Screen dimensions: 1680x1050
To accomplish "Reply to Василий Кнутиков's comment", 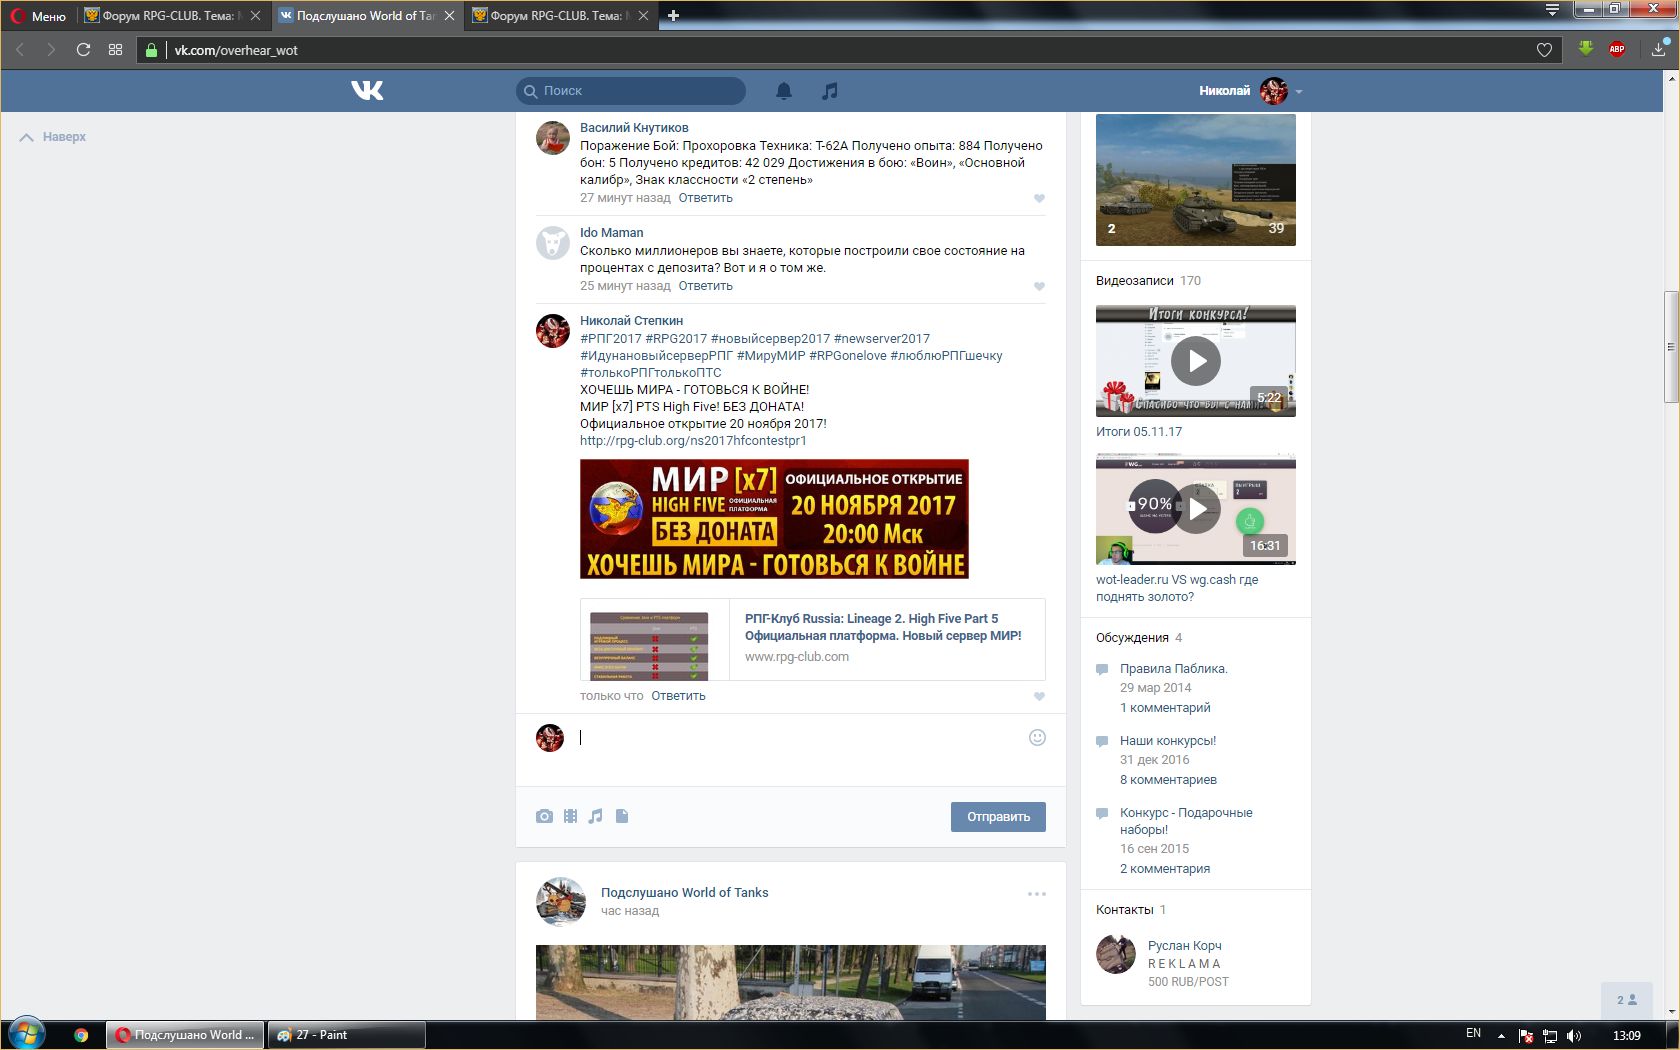I will (x=705, y=198).
